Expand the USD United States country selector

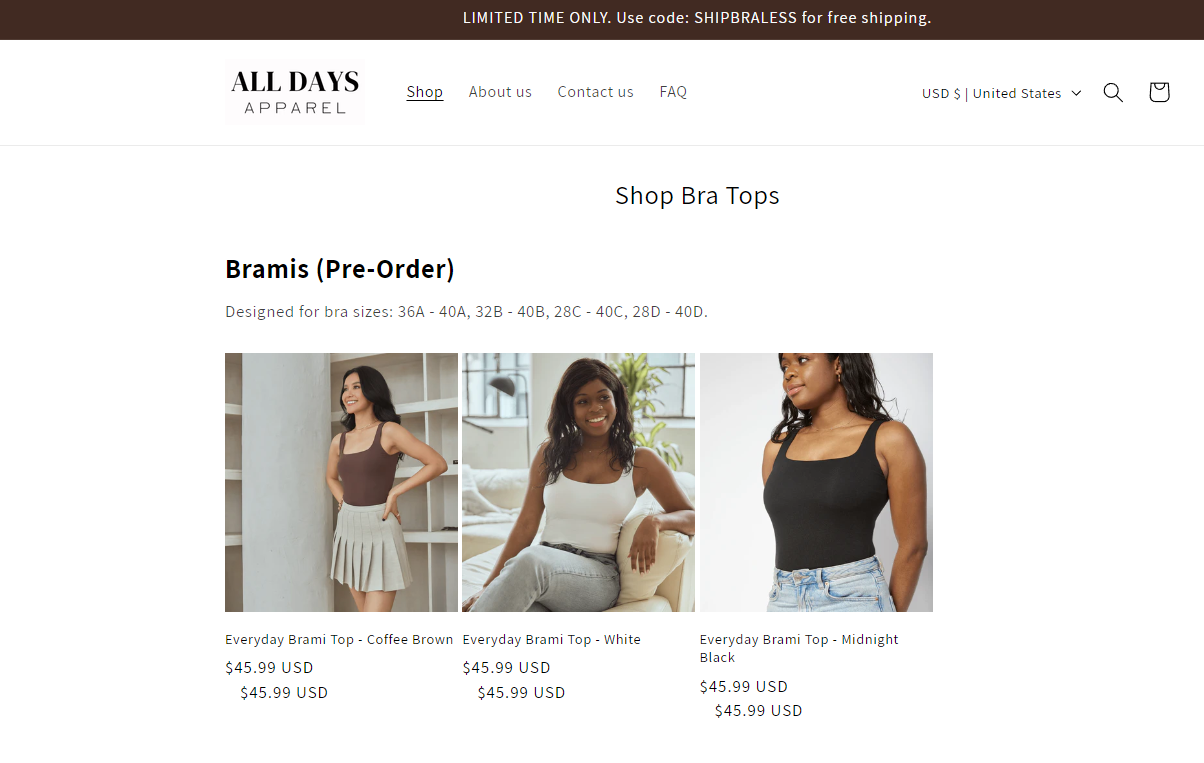click(1001, 93)
